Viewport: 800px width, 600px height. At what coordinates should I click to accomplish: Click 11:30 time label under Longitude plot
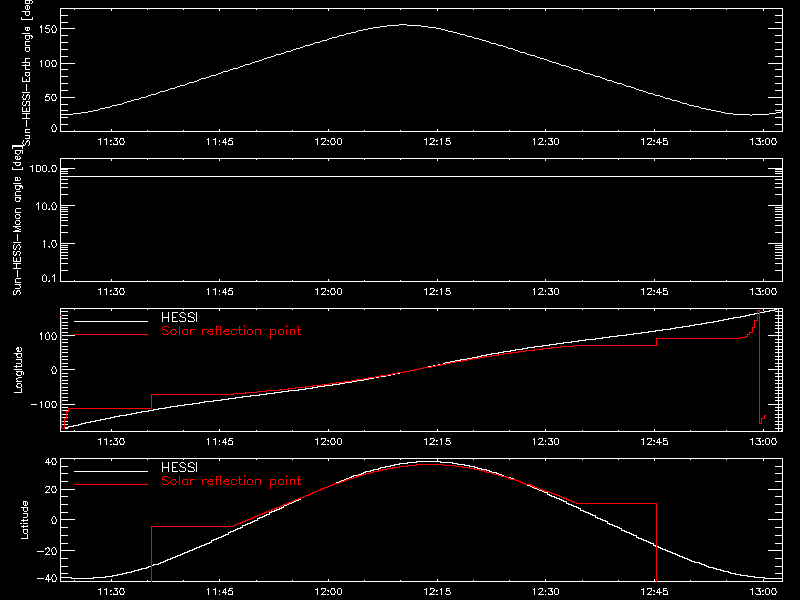(111, 442)
